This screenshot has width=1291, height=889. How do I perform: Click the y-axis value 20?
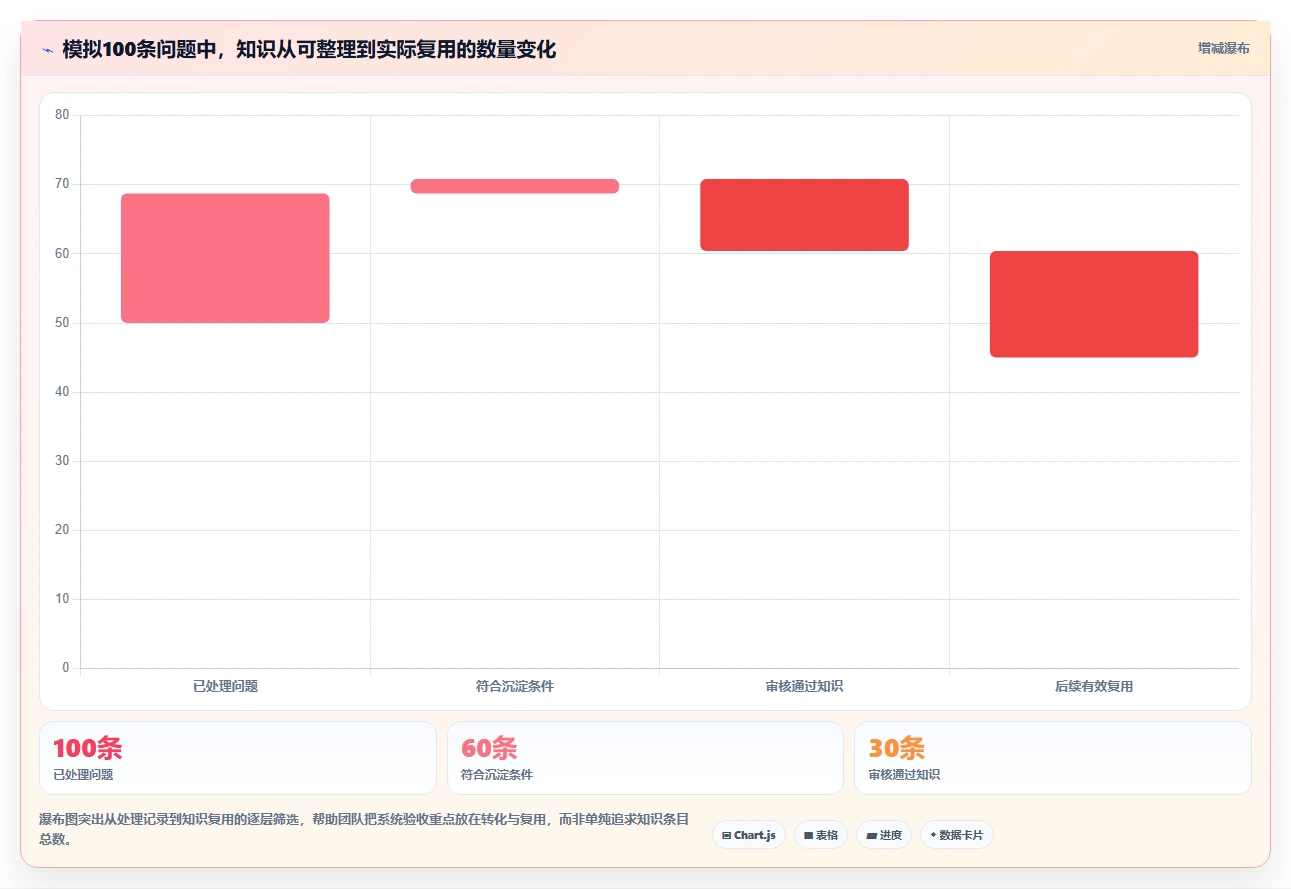point(62,530)
